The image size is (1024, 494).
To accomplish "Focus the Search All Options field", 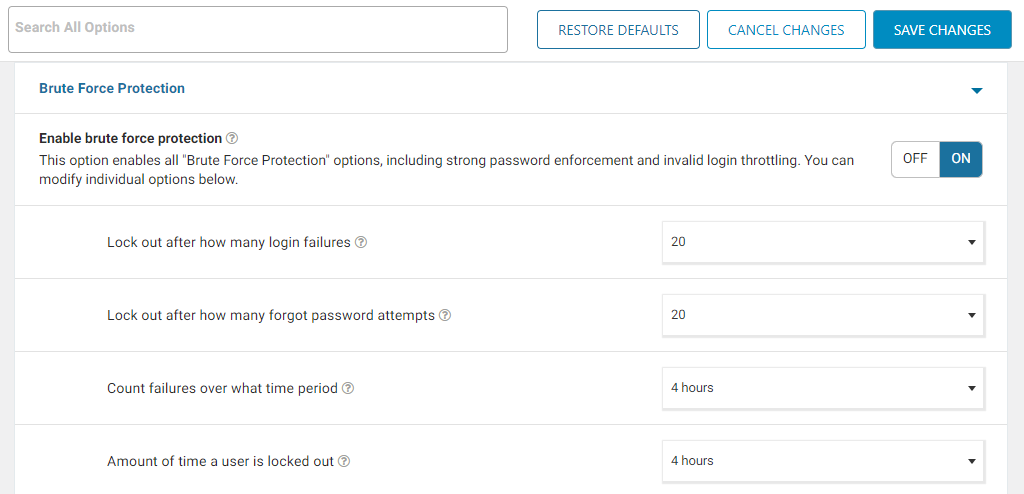I will tap(258, 29).
